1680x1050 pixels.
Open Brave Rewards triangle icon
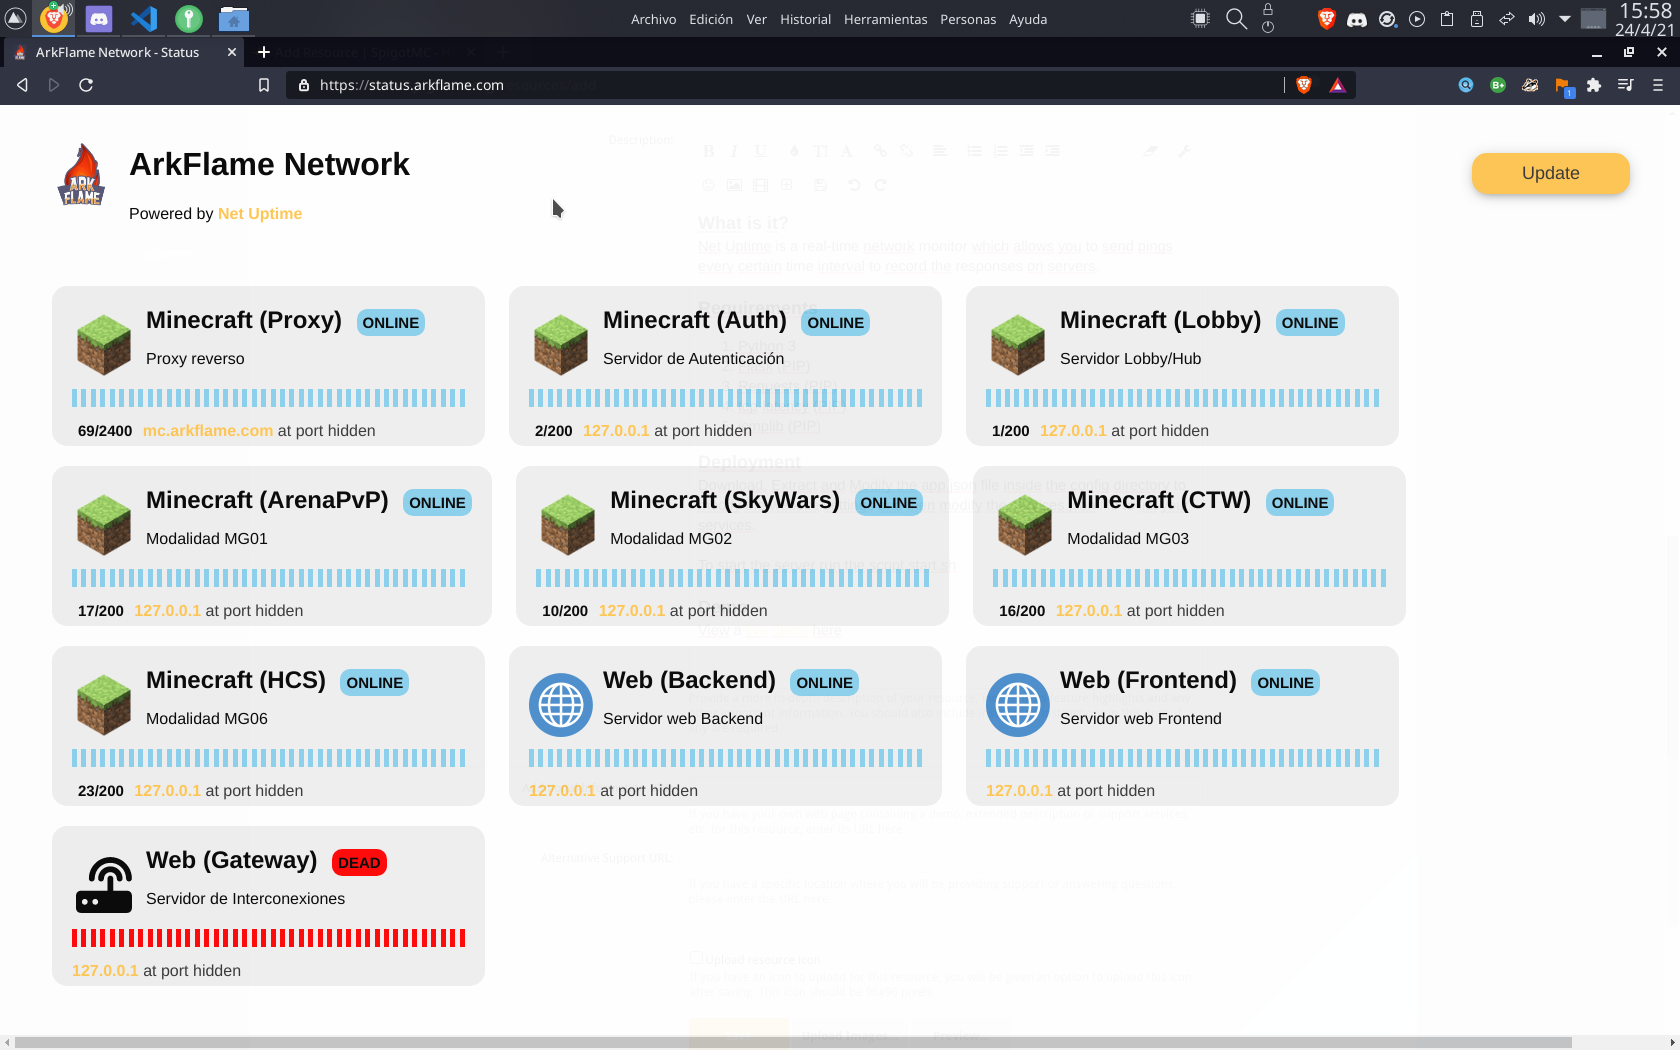[x=1337, y=85]
